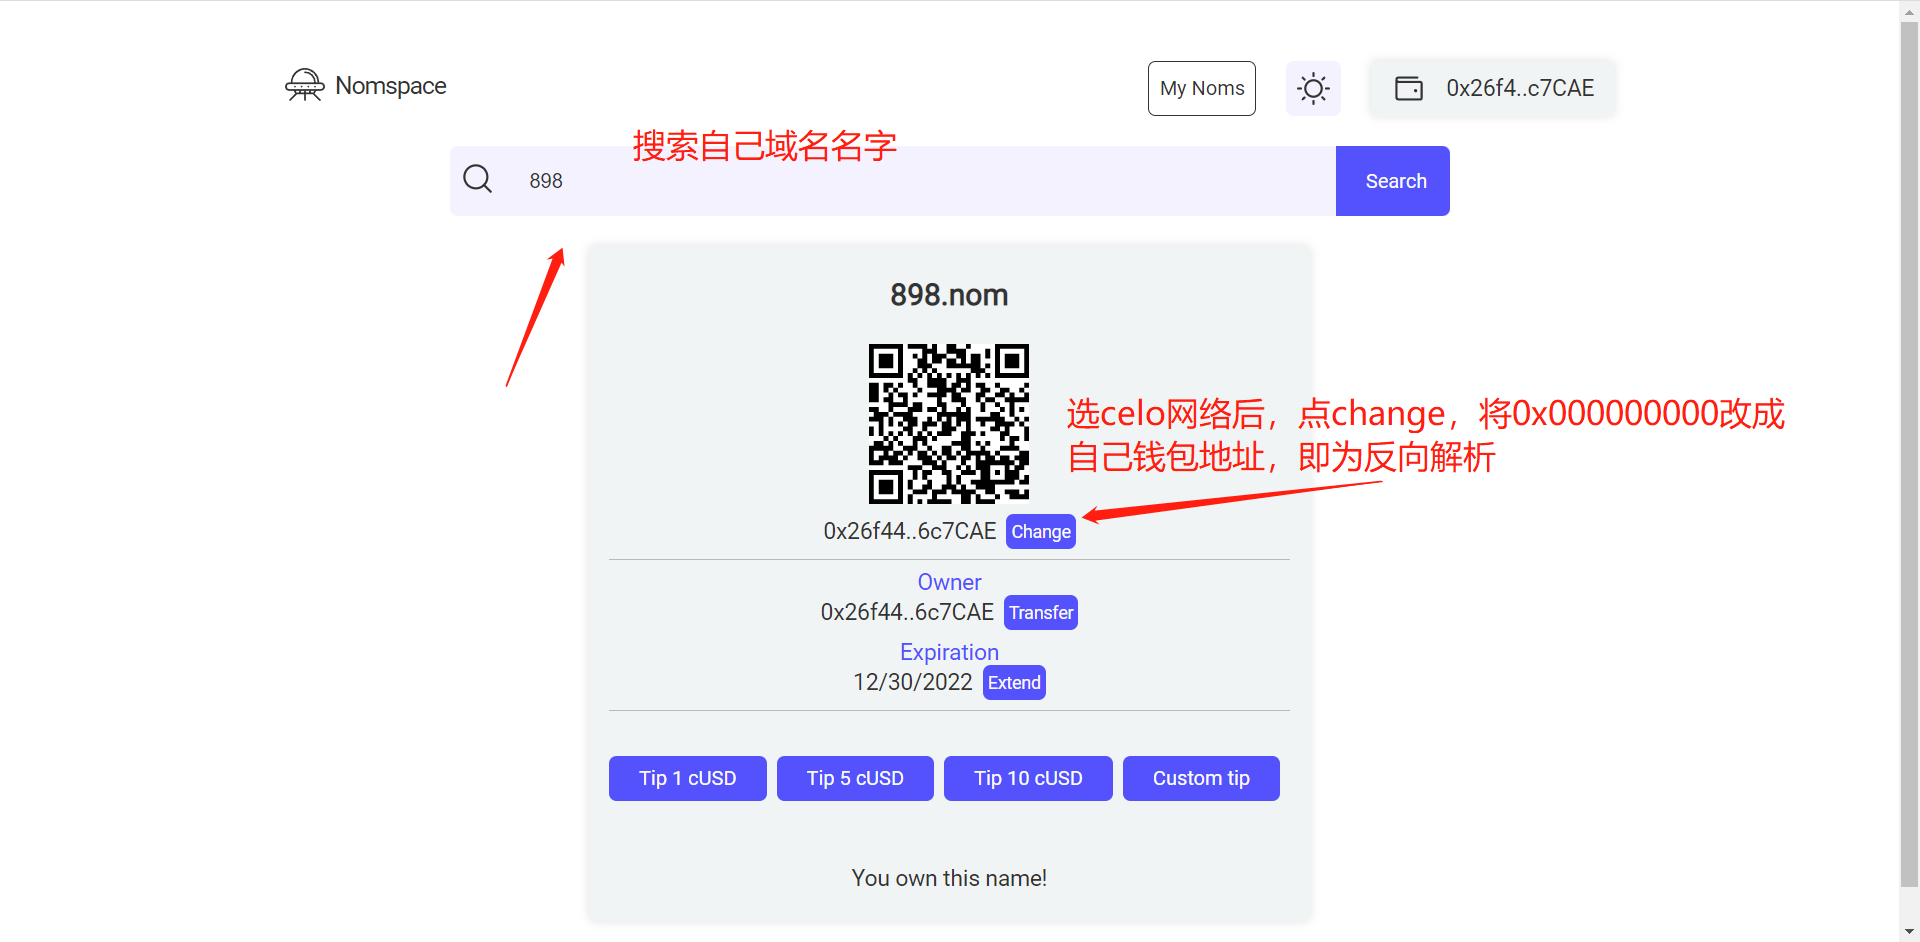
Task: Click the vertical page scrollbar thumb
Action: click(1909, 453)
